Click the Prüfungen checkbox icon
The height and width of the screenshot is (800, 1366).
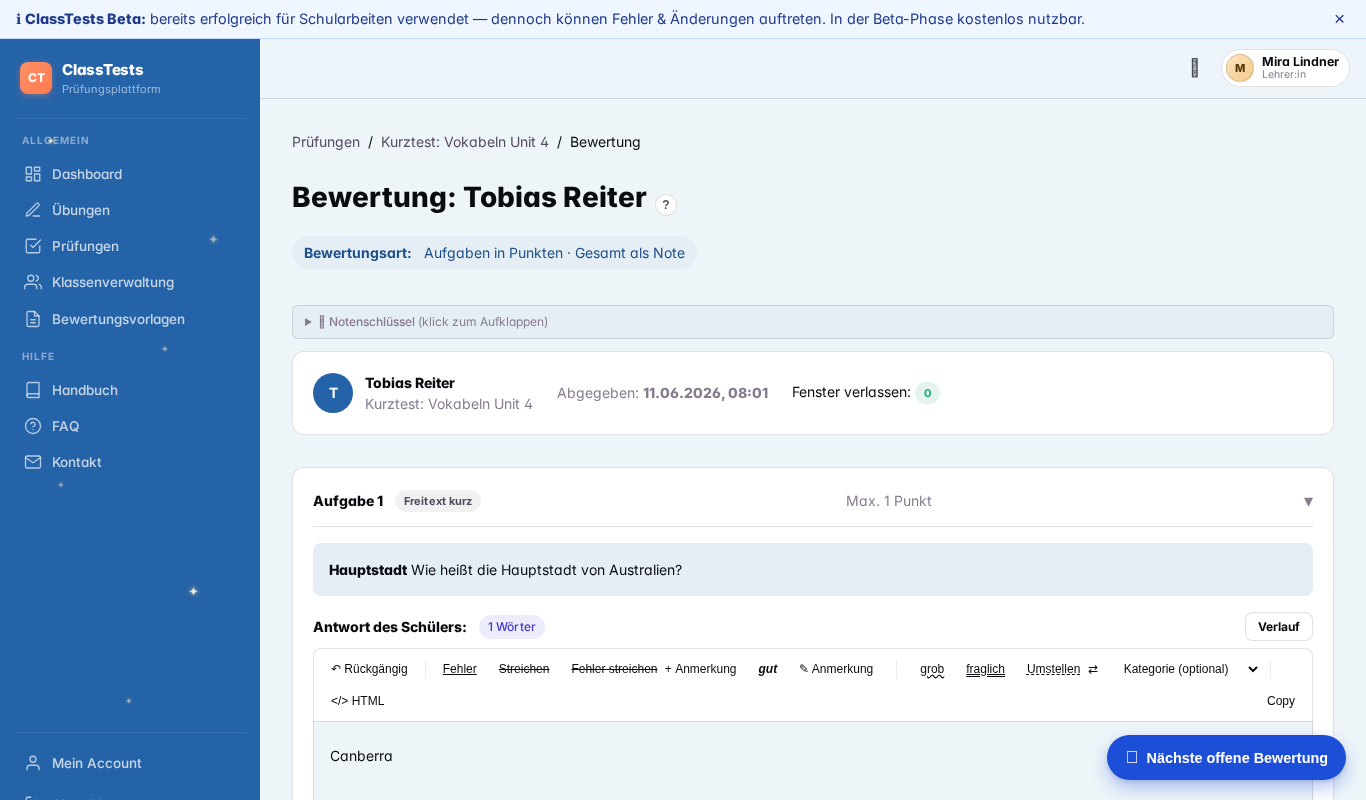pyautogui.click(x=33, y=246)
